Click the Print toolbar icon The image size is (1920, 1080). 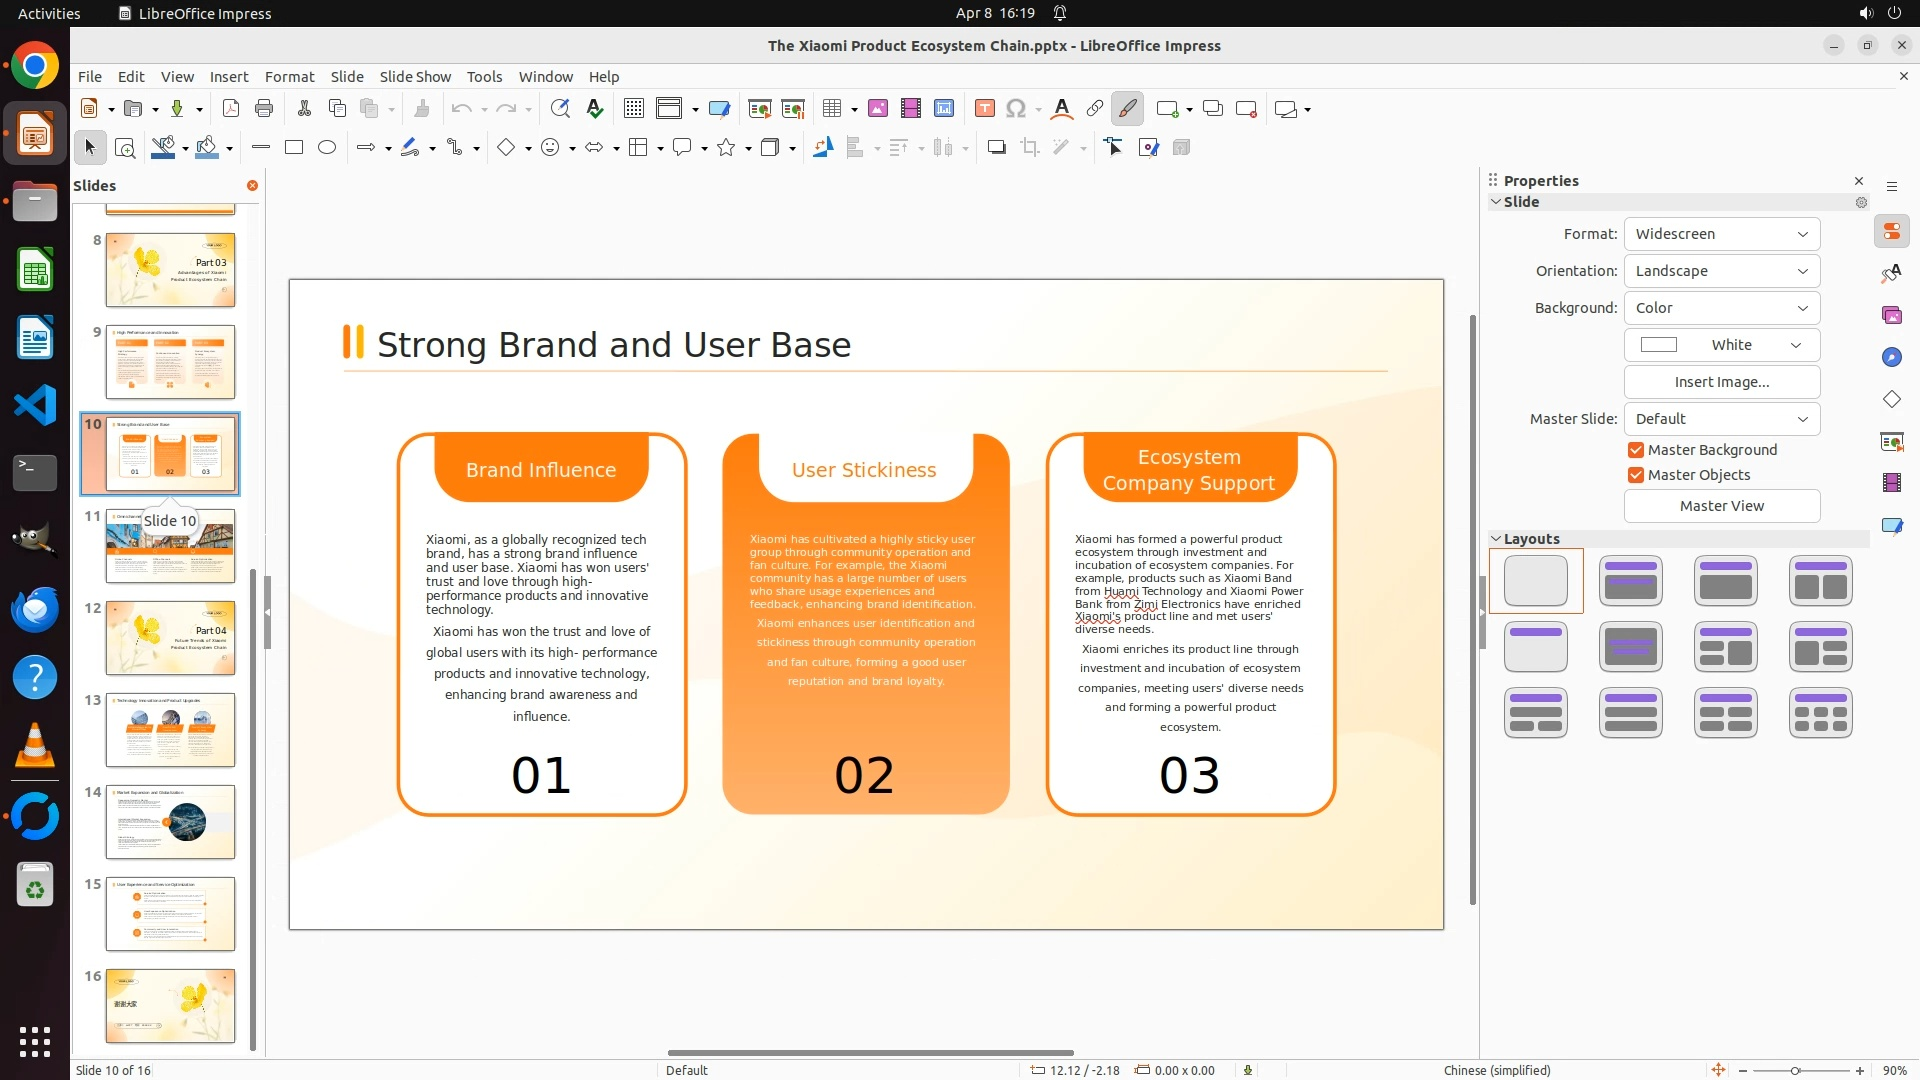(264, 109)
